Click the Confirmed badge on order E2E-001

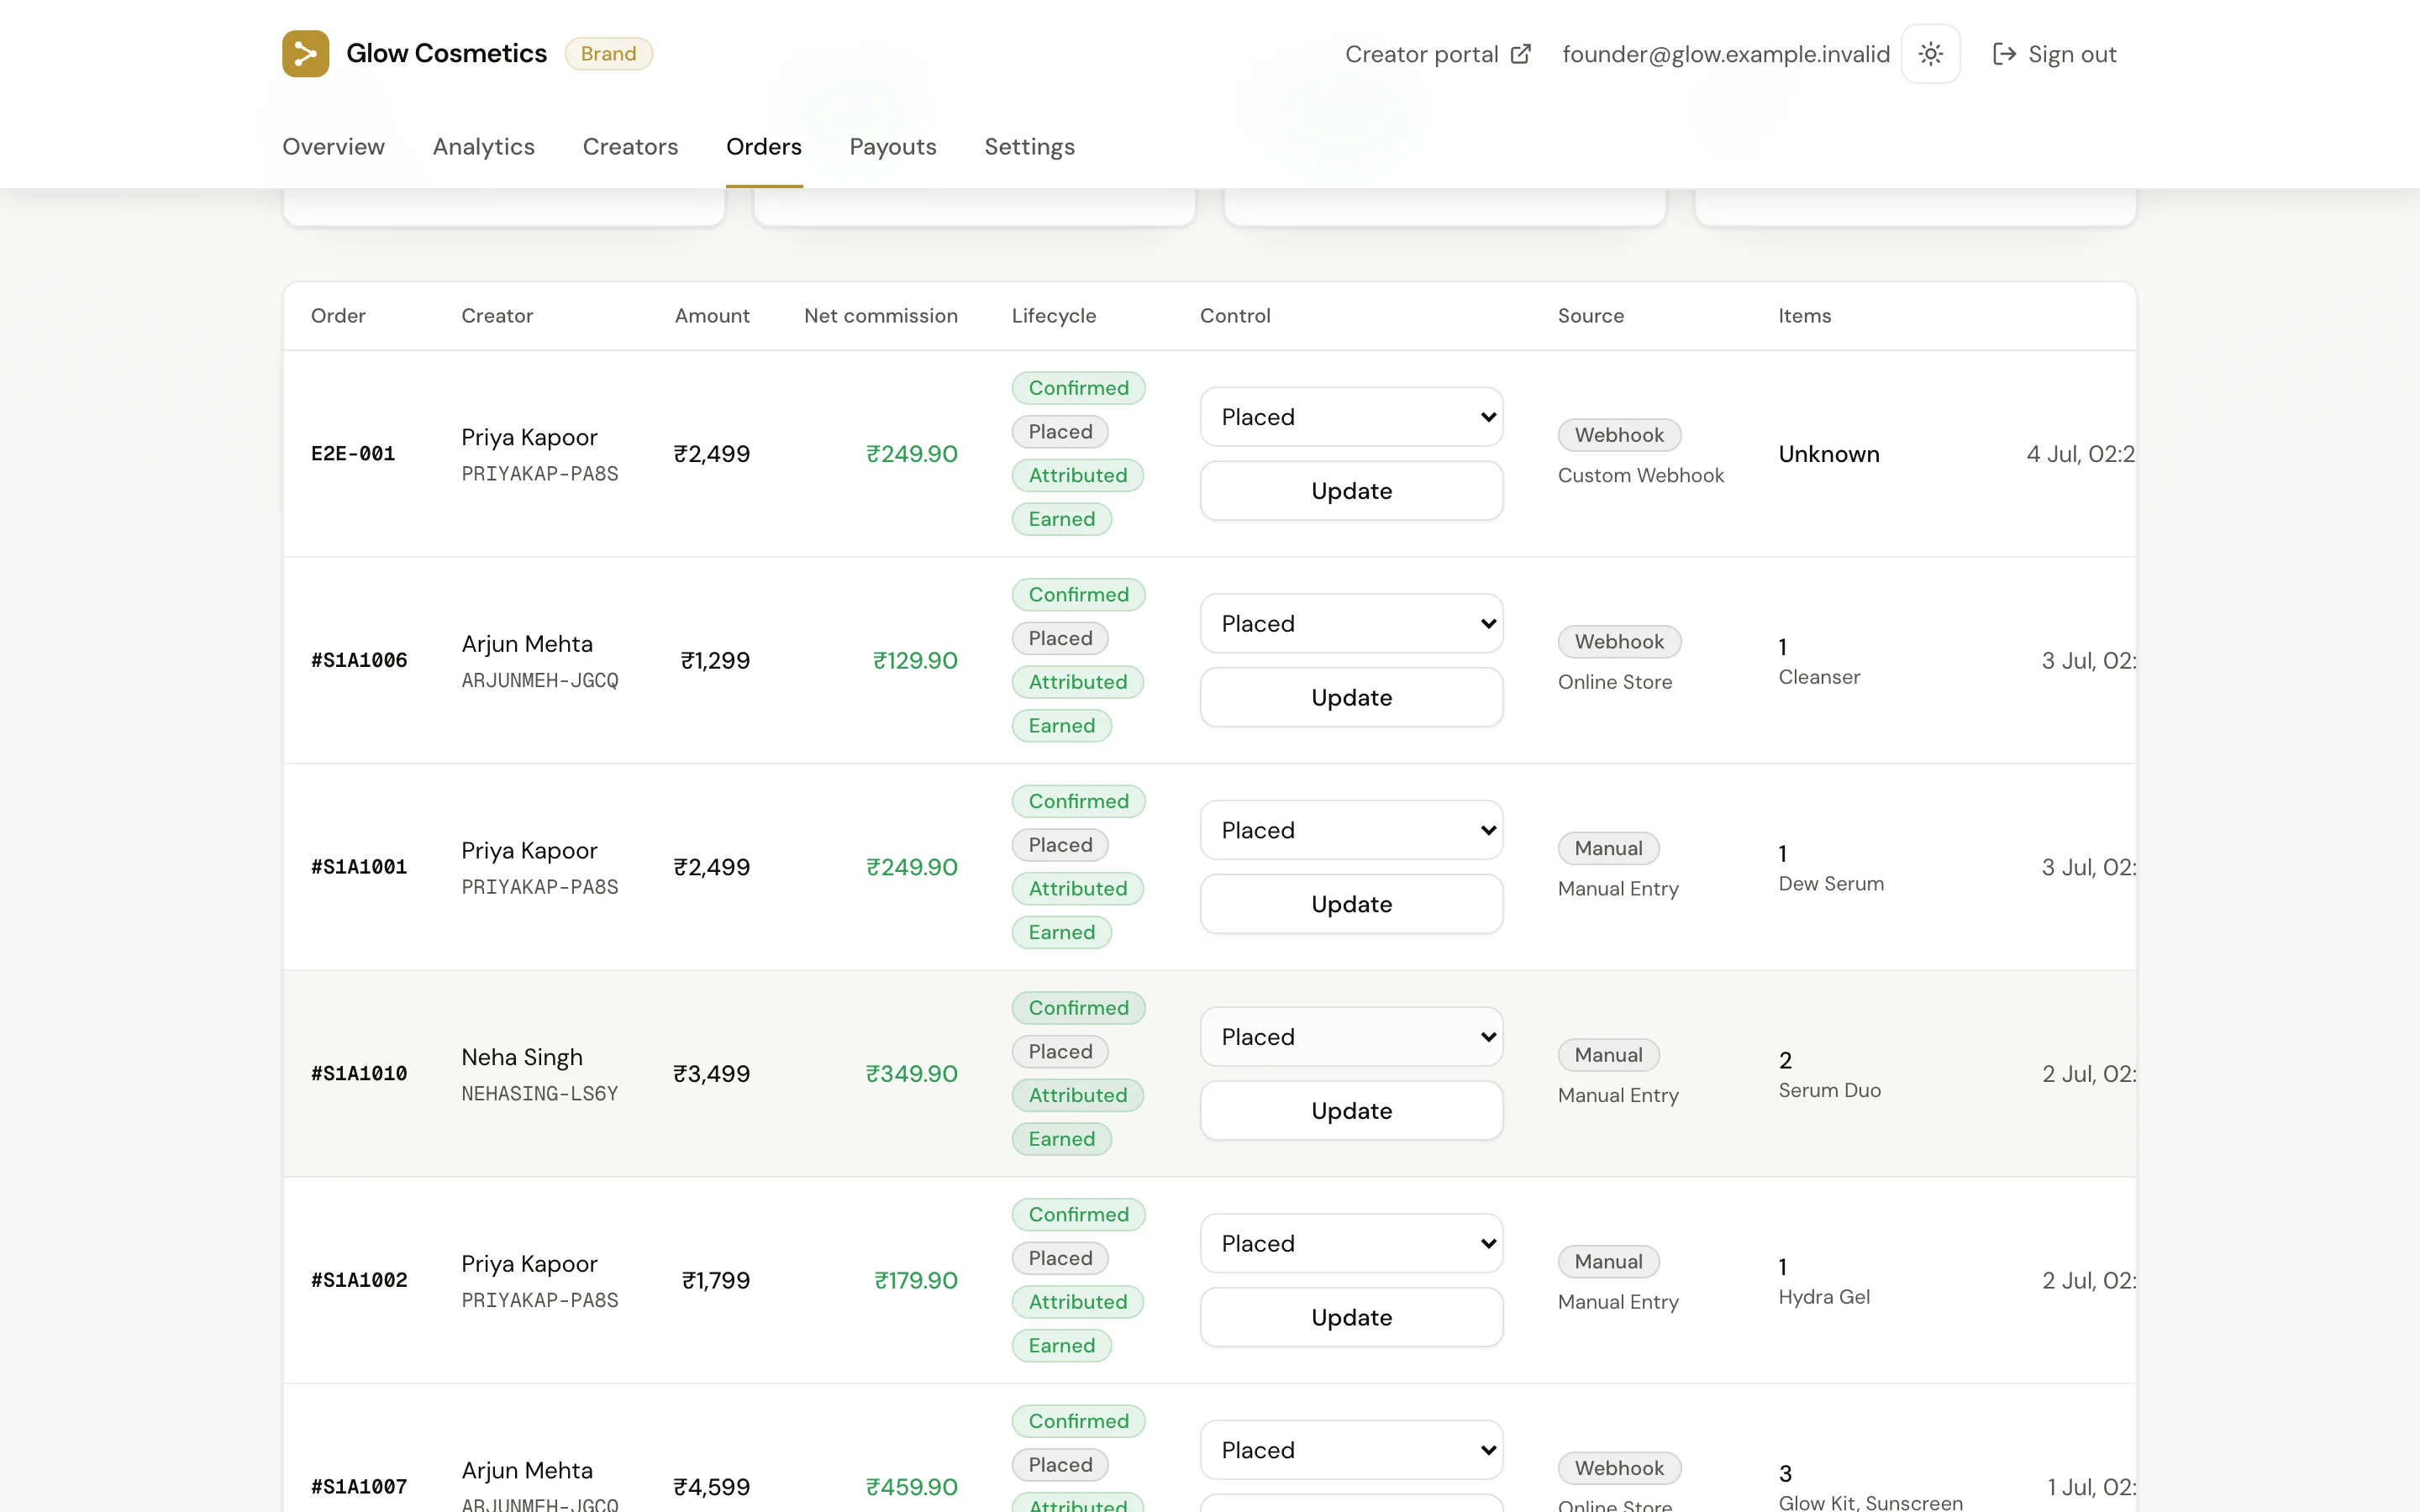1078,388
